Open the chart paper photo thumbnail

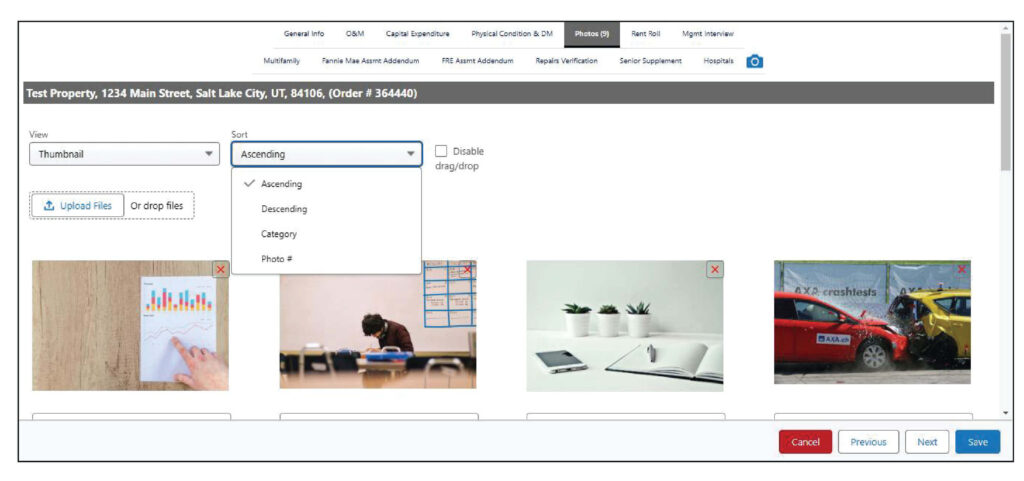pos(131,325)
